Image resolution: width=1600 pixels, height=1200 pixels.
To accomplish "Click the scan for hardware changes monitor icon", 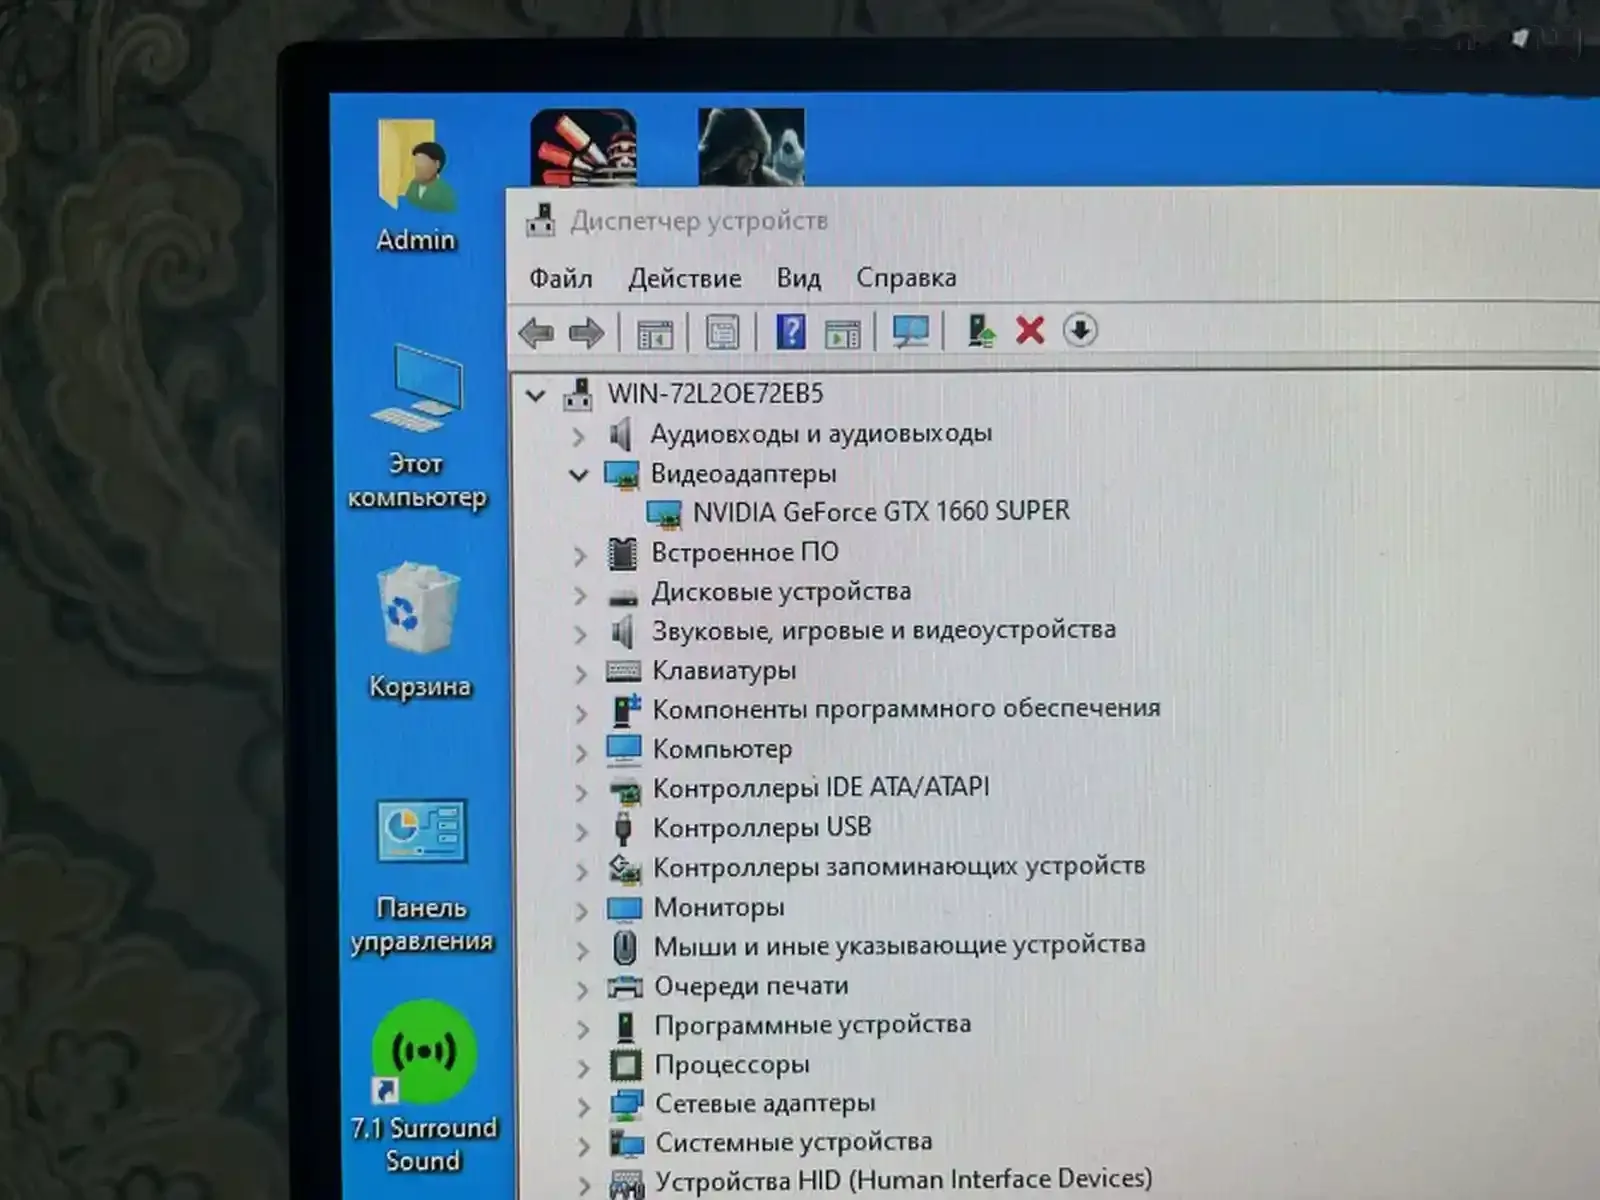I will (x=910, y=331).
